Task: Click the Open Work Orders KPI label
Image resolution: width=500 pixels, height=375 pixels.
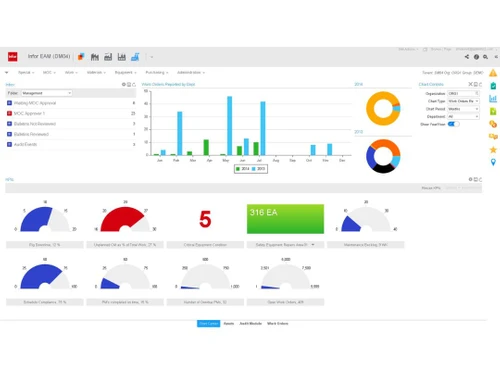Action: click(285, 302)
